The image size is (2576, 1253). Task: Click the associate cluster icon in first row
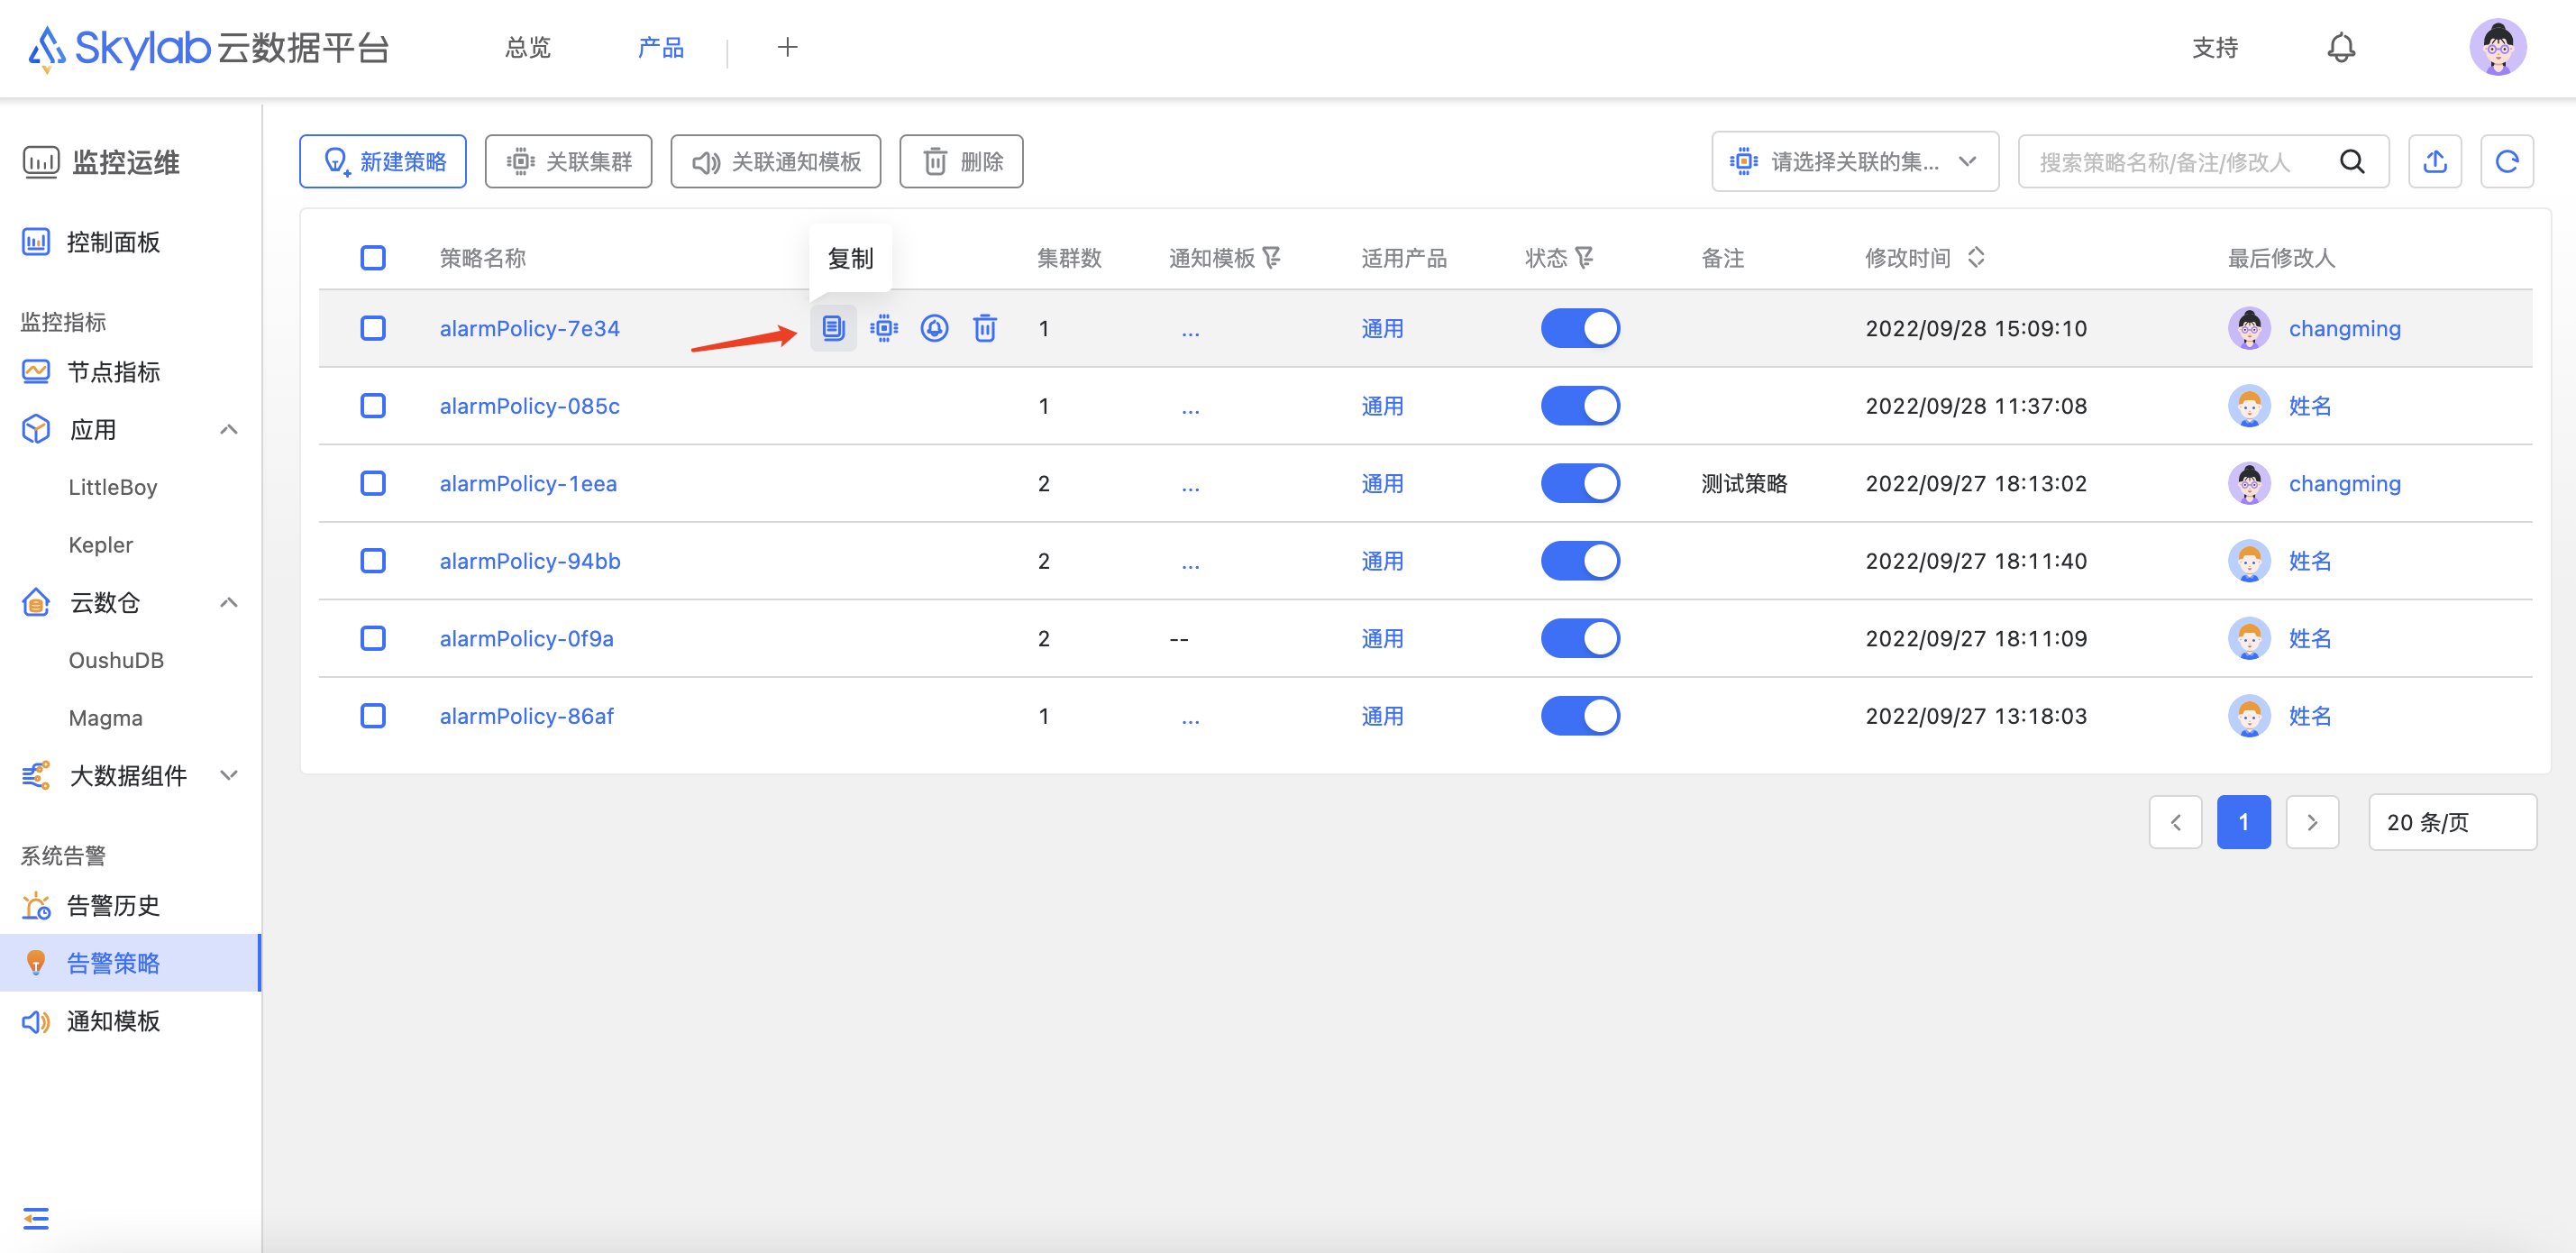884,328
